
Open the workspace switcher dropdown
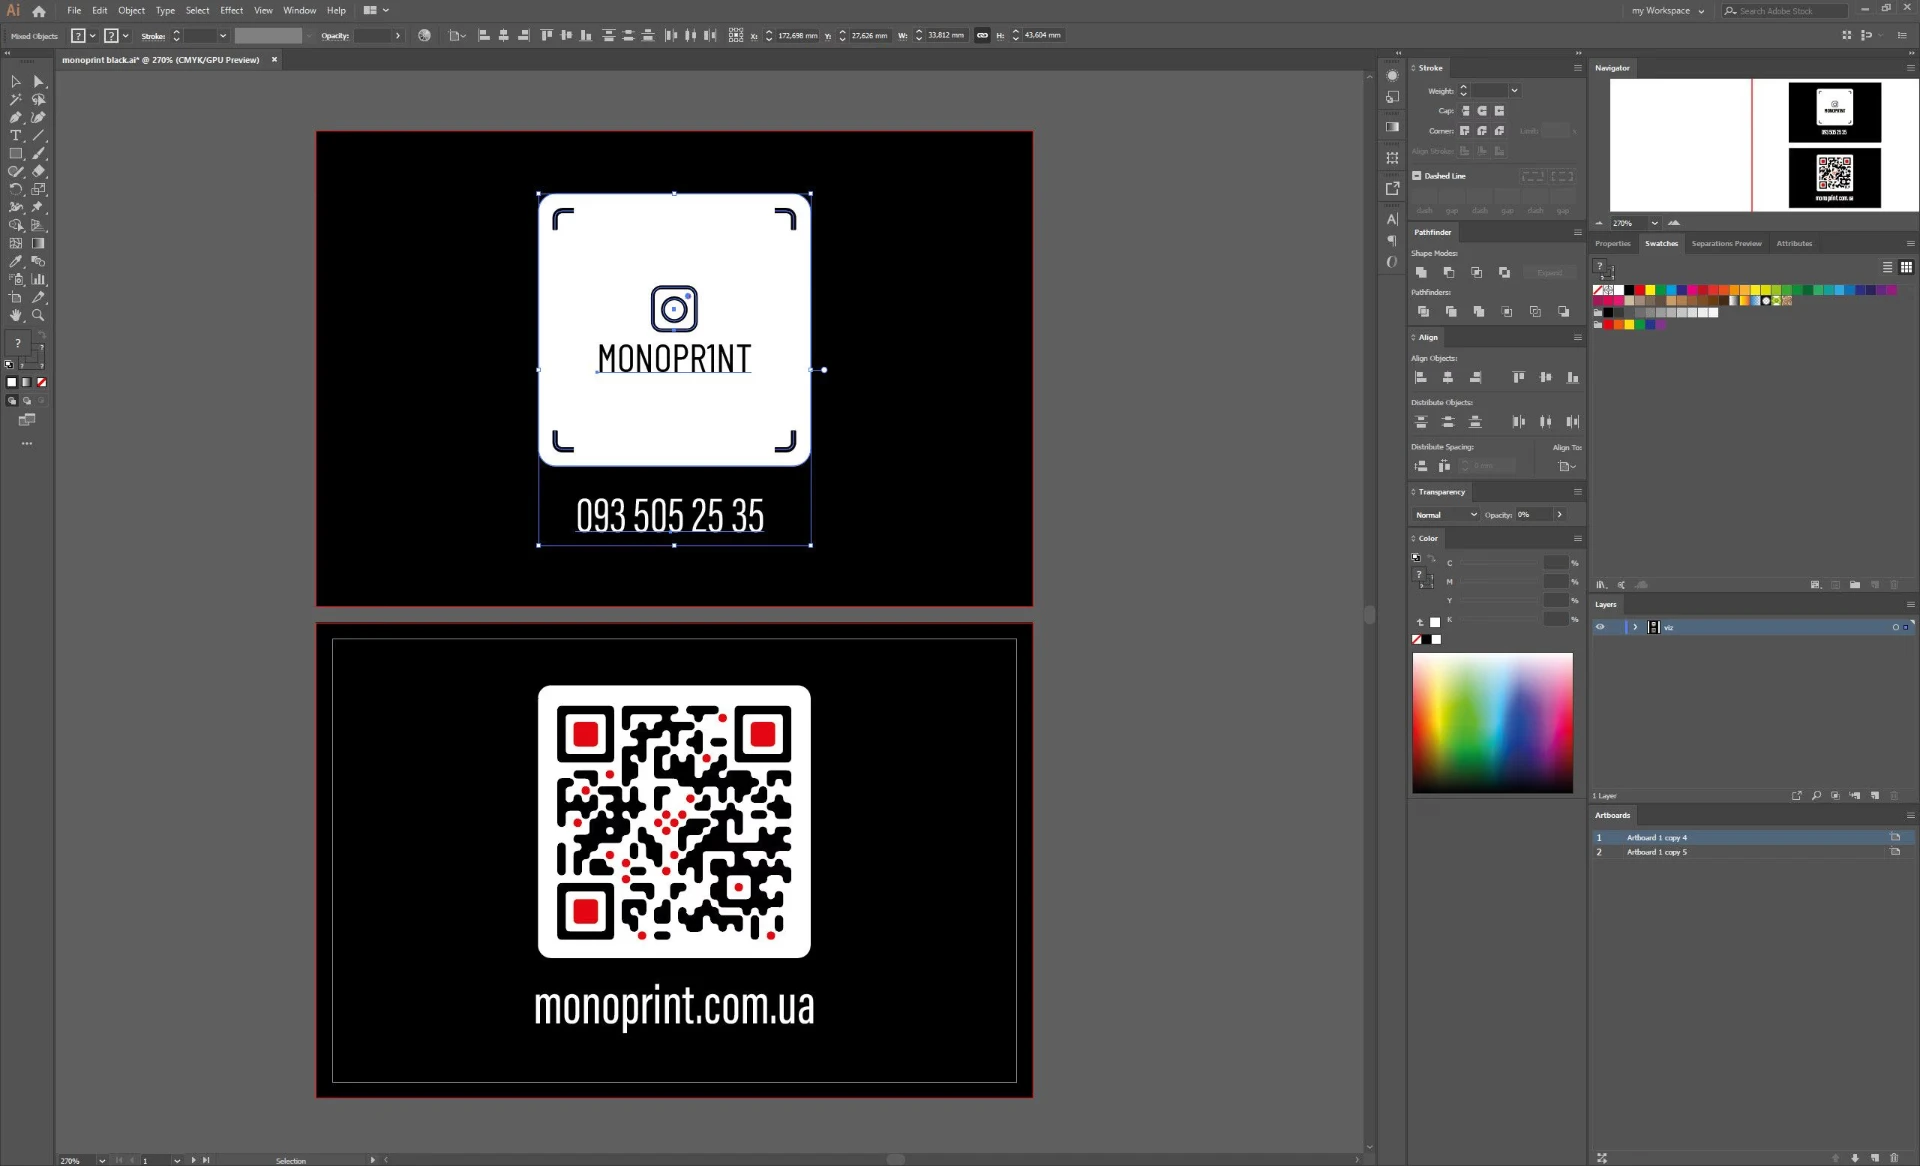click(1668, 11)
